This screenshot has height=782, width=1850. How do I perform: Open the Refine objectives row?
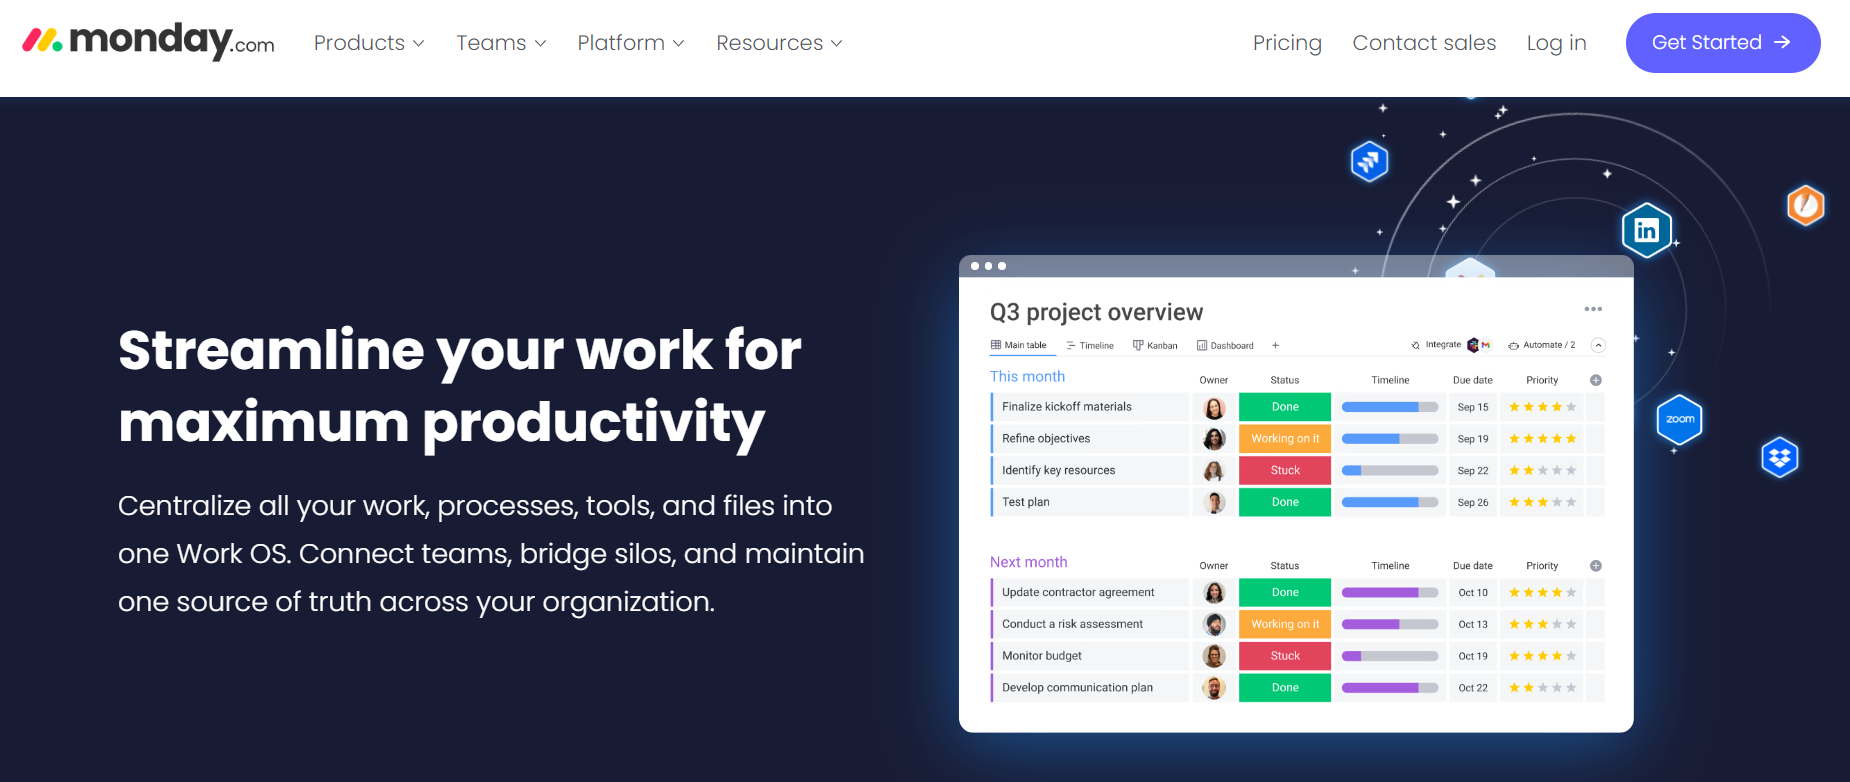tap(1090, 438)
